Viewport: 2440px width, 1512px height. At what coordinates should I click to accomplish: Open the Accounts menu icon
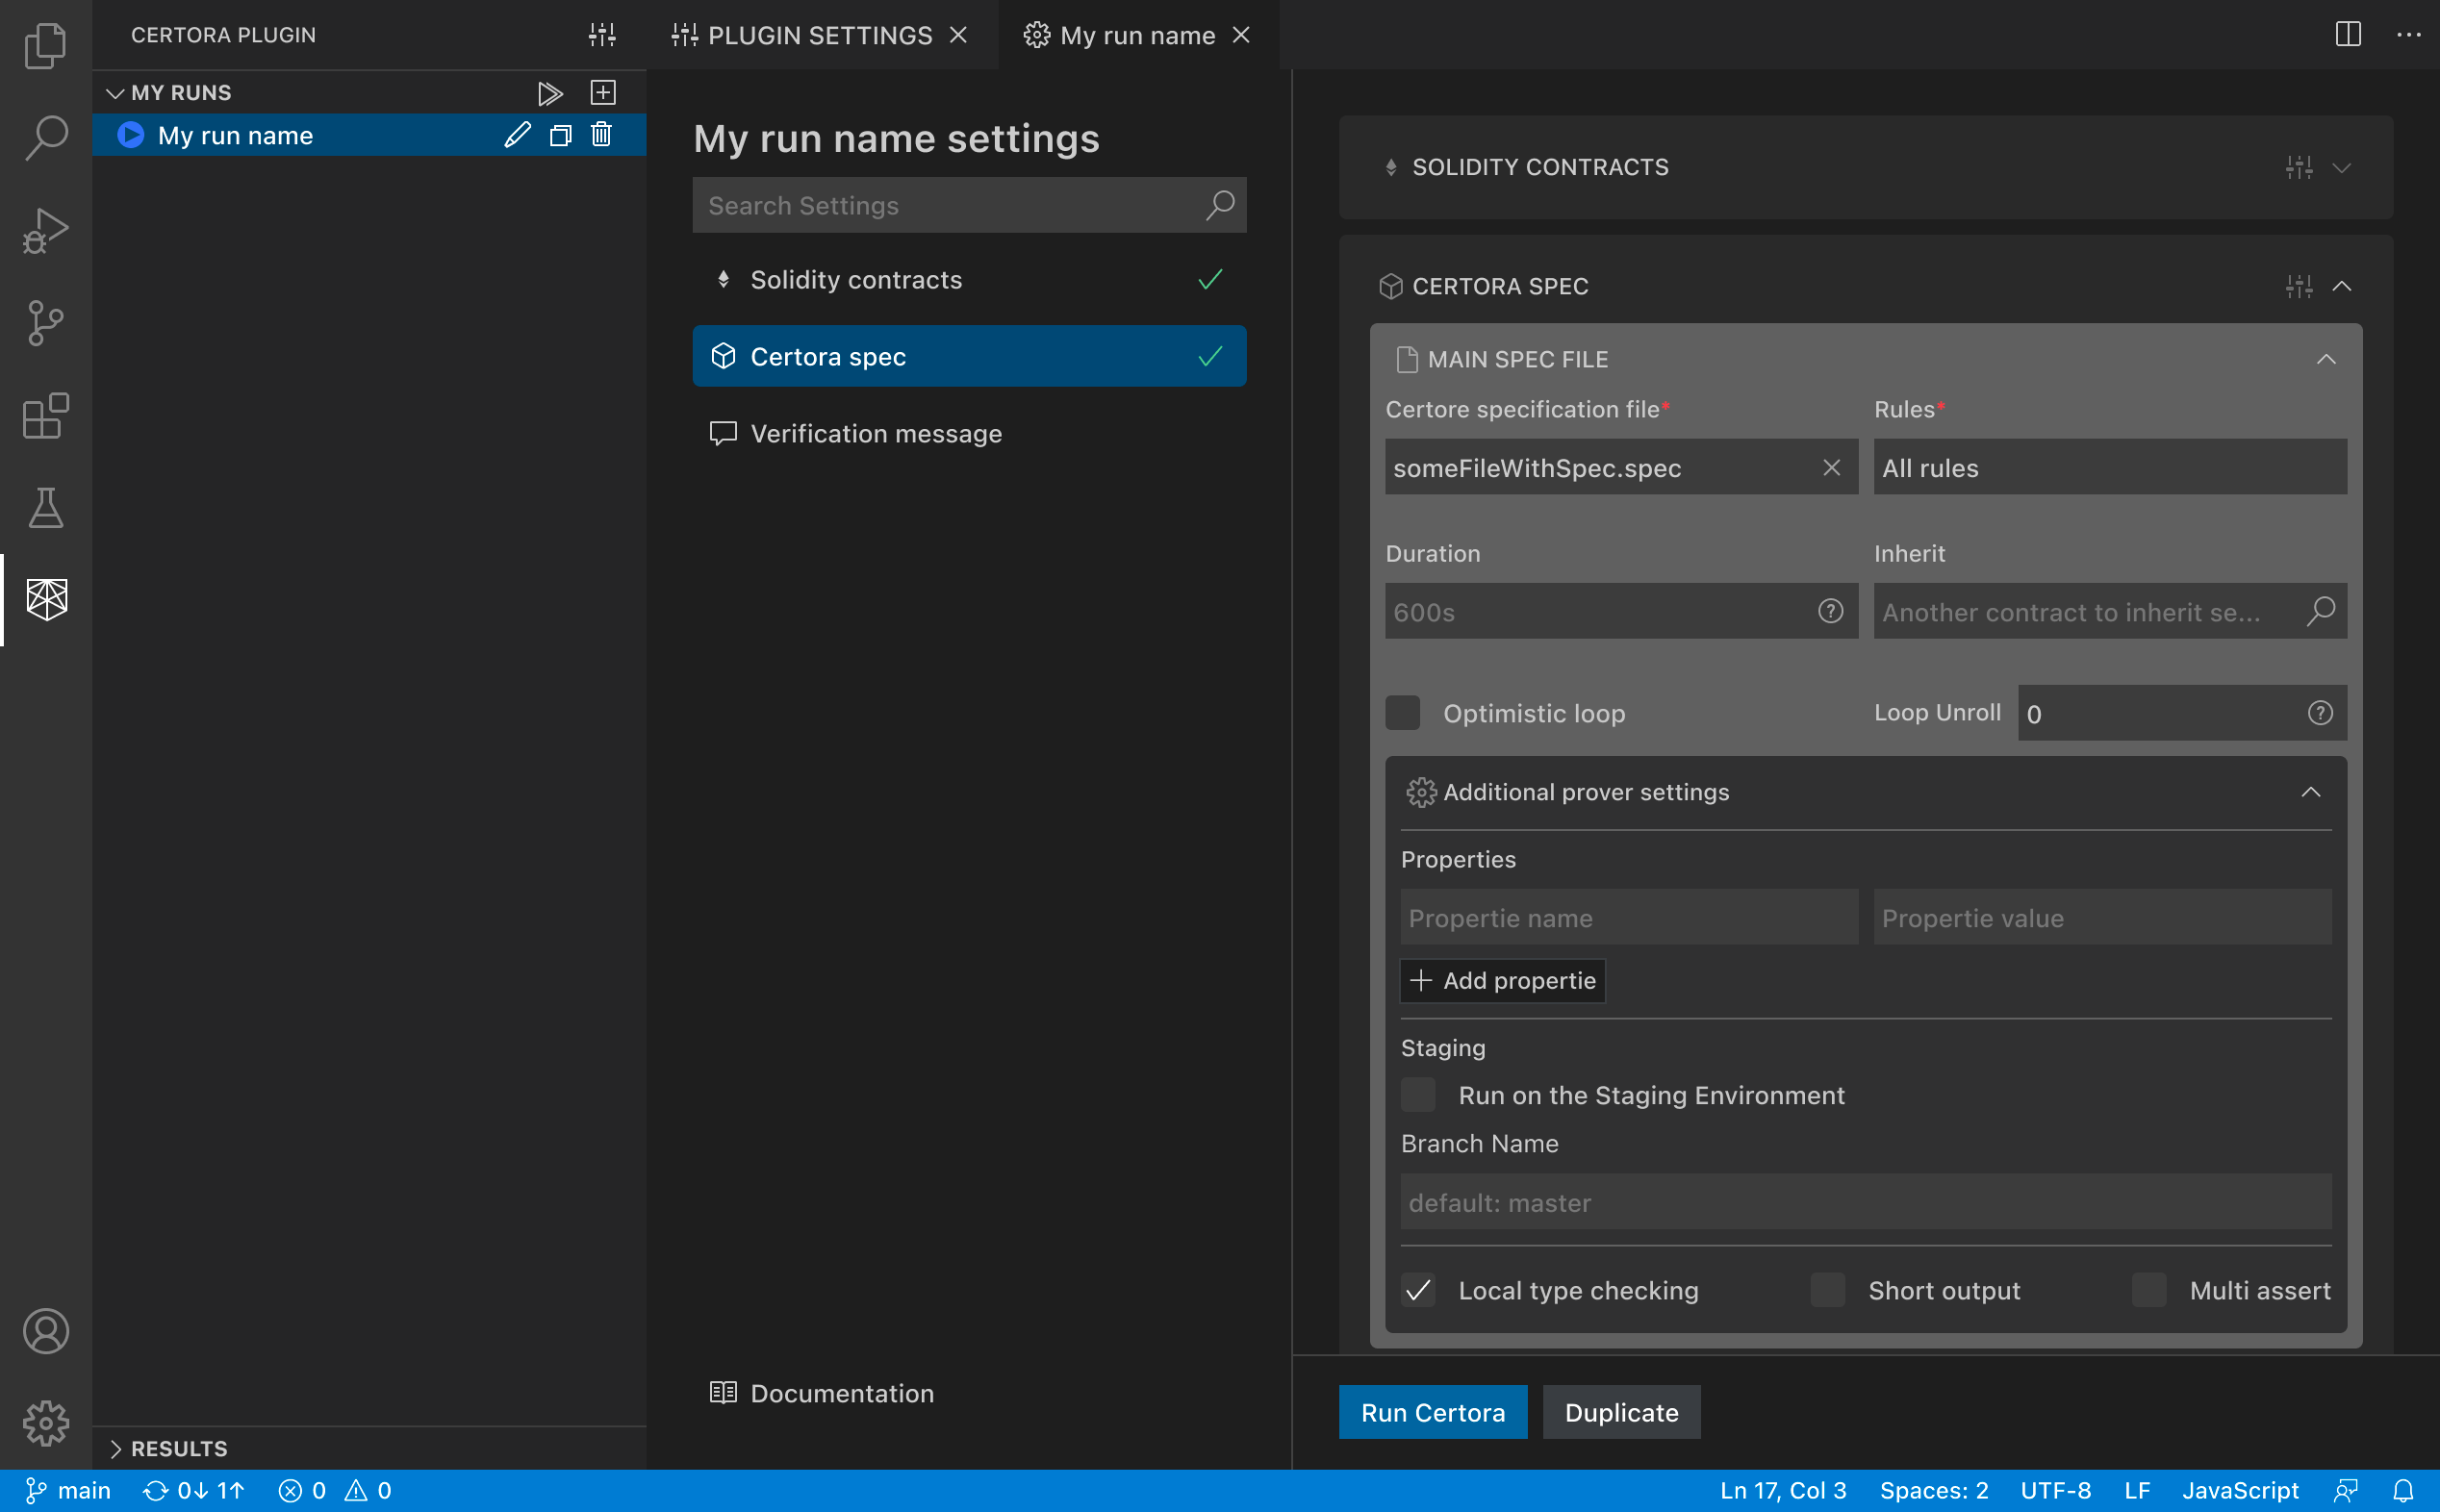click(46, 1331)
